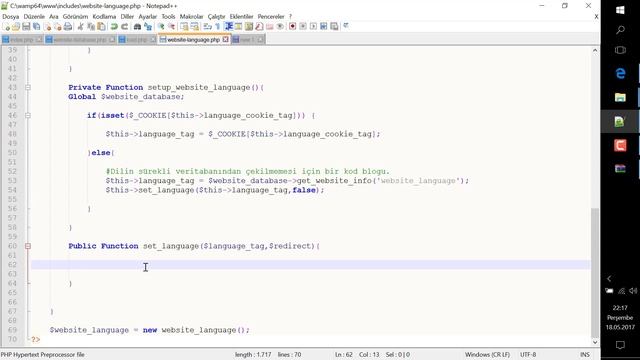This screenshot has height=360, width=640.
Task: Open the Dosya menu
Action: 11,17
